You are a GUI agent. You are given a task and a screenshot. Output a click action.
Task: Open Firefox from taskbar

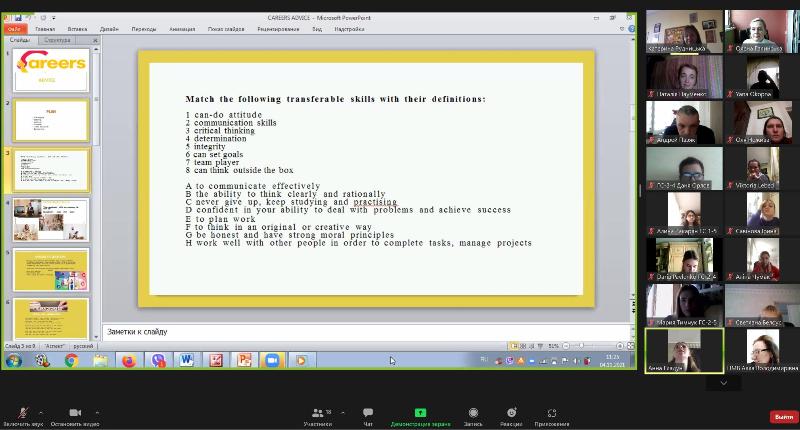click(x=129, y=361)
